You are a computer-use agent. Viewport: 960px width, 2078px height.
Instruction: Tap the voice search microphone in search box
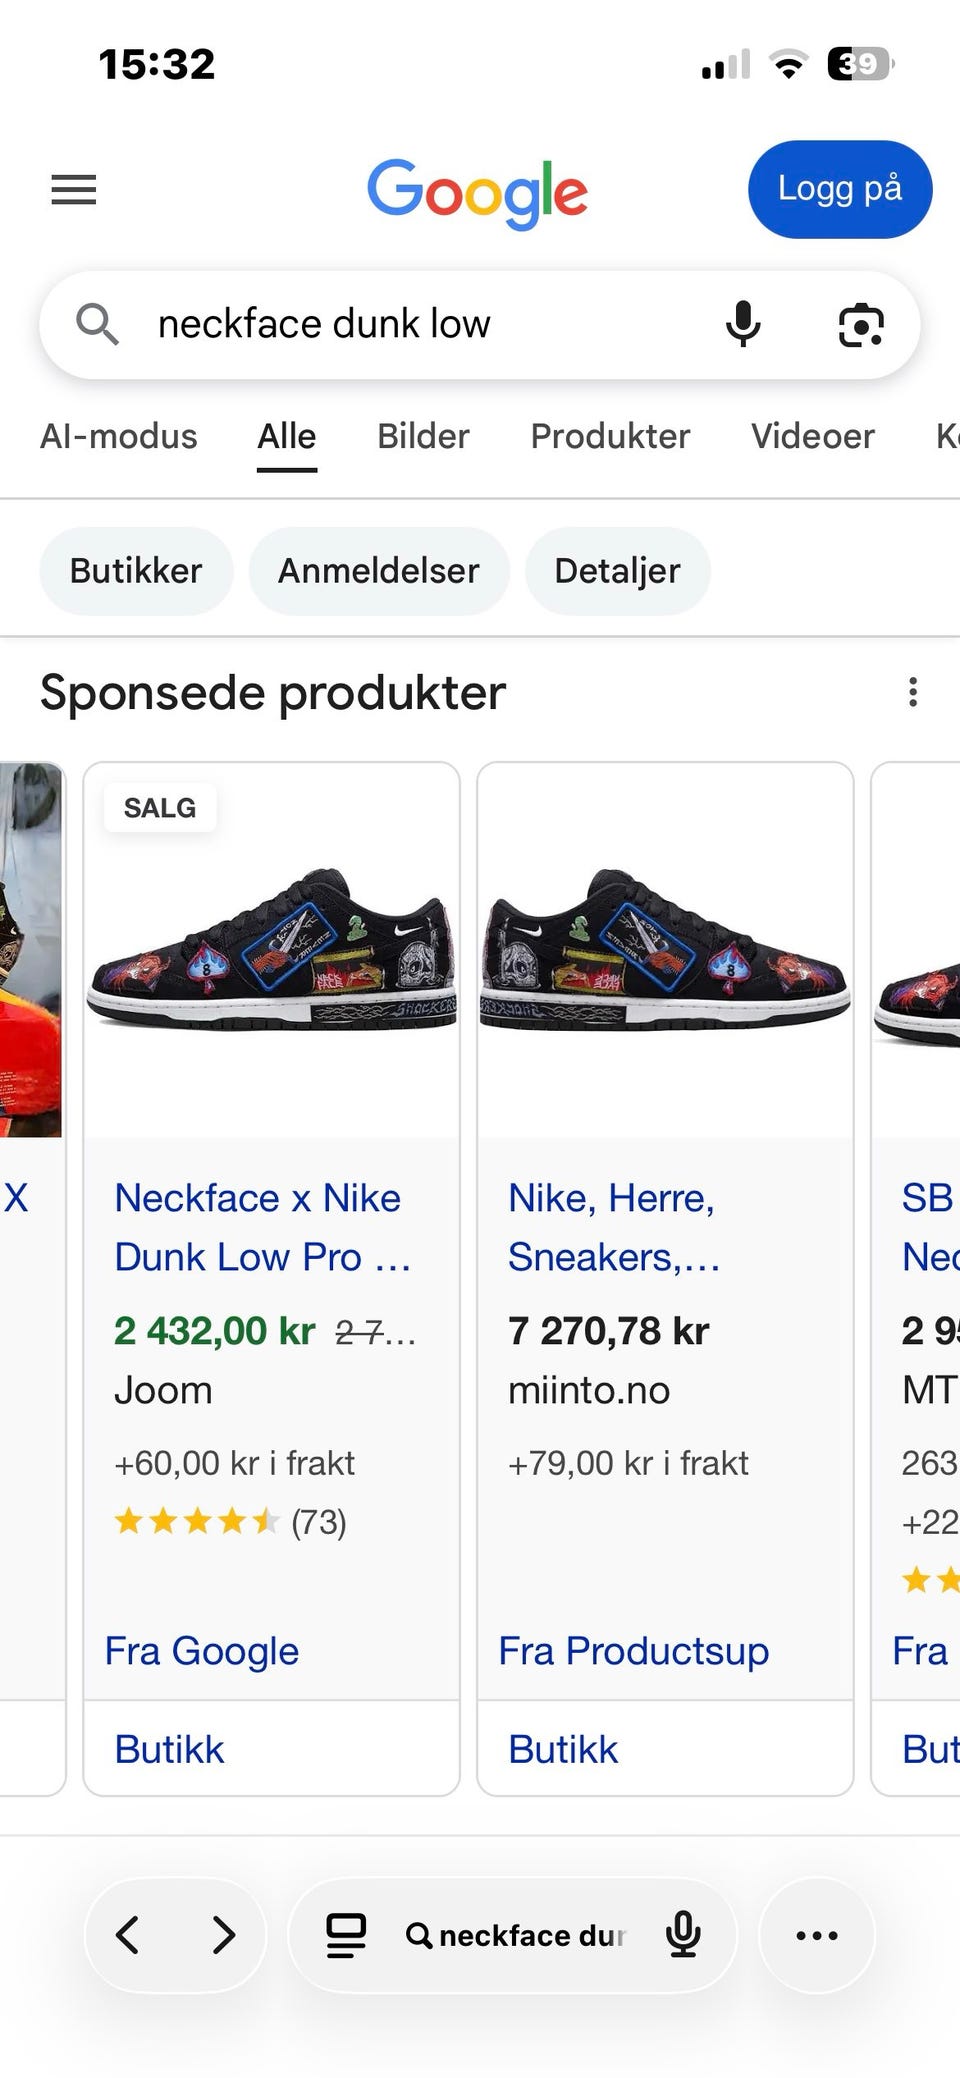[742, 325]
